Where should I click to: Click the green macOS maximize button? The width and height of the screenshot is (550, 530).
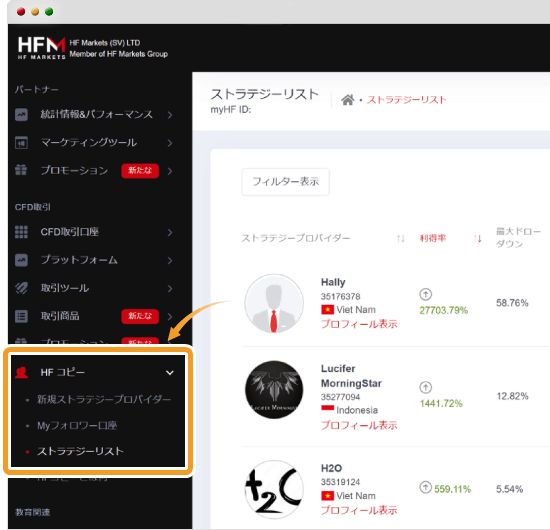click(x=49, y=12)
